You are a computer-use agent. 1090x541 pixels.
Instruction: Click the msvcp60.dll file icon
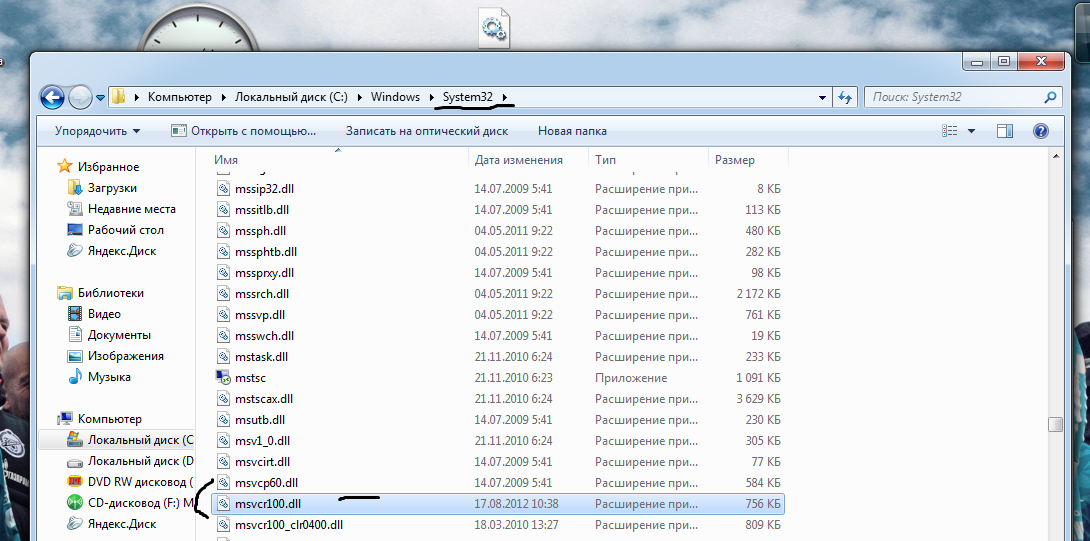click(222, 482)
